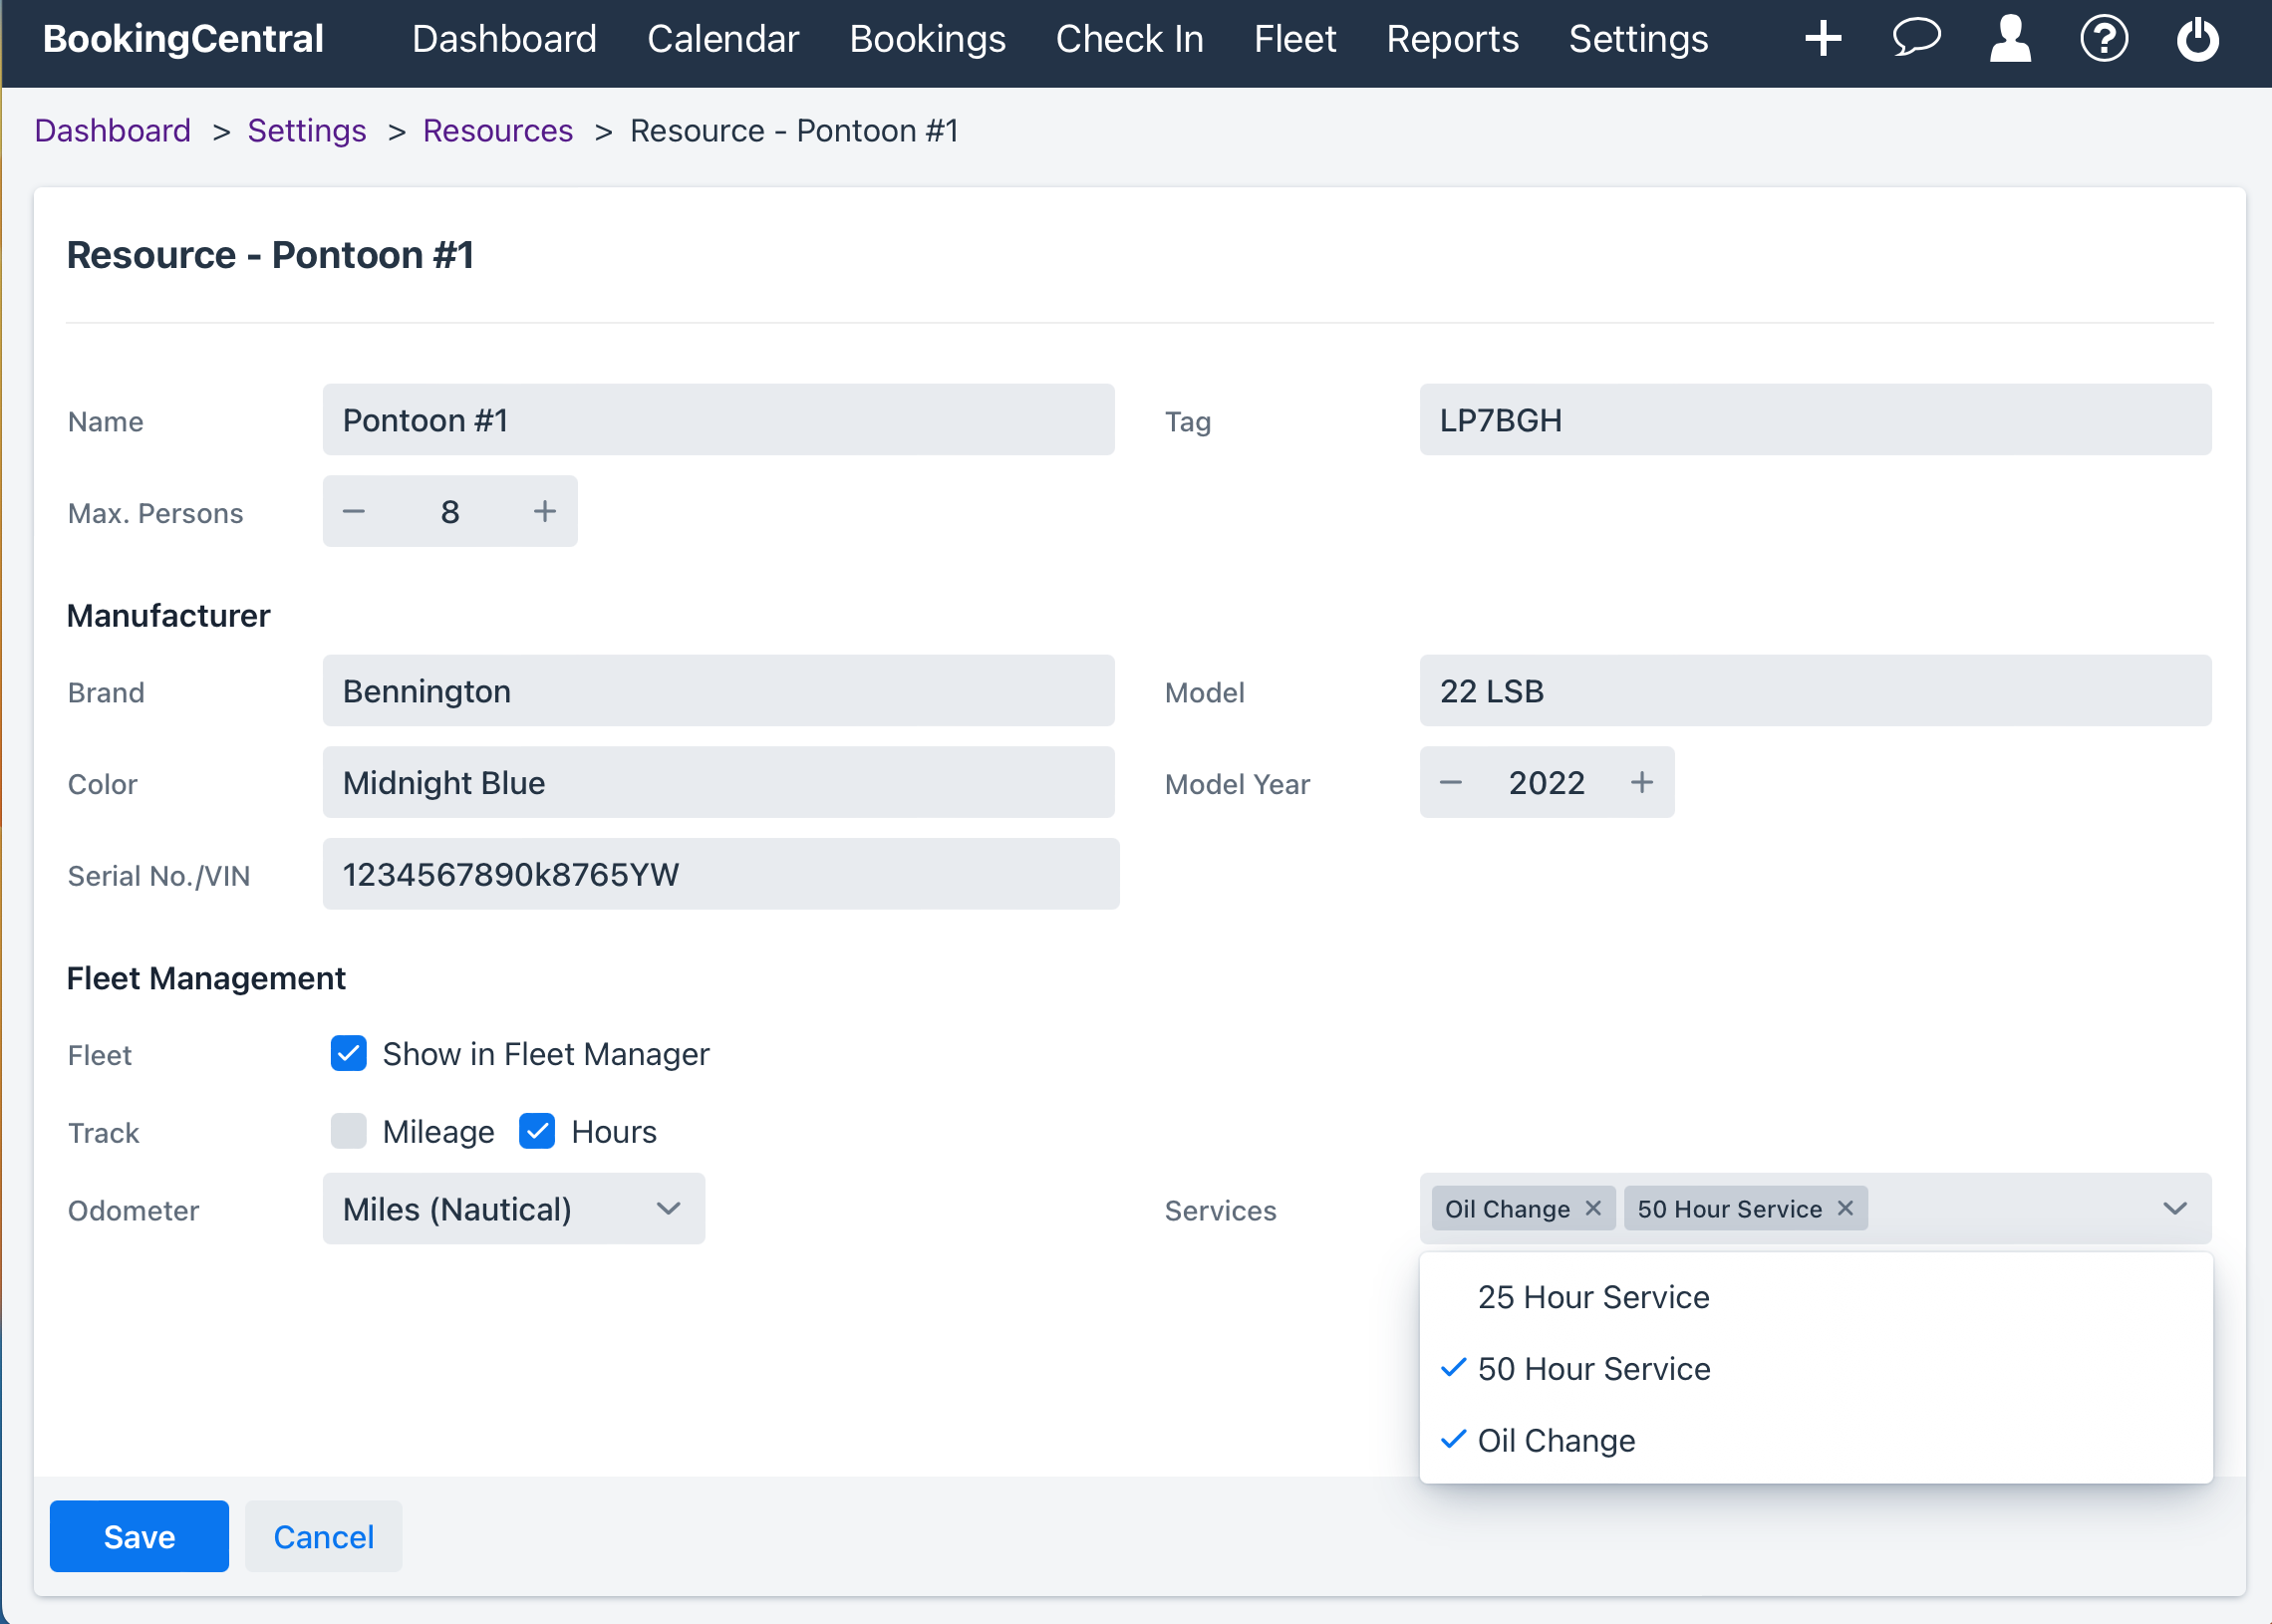This screenshot has height=1624, width=2272.
Task: Click the Tag field LP7BGH
Action: point(1815,420)
